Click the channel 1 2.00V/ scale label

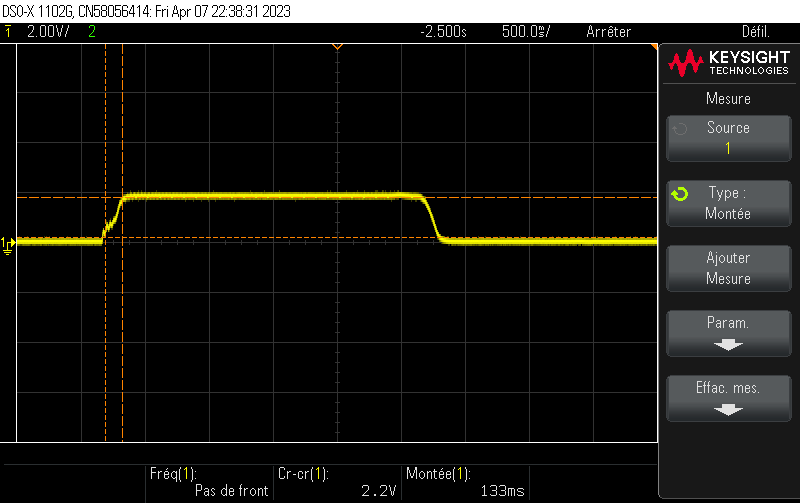pyautogui.click(x=48, y=32)
